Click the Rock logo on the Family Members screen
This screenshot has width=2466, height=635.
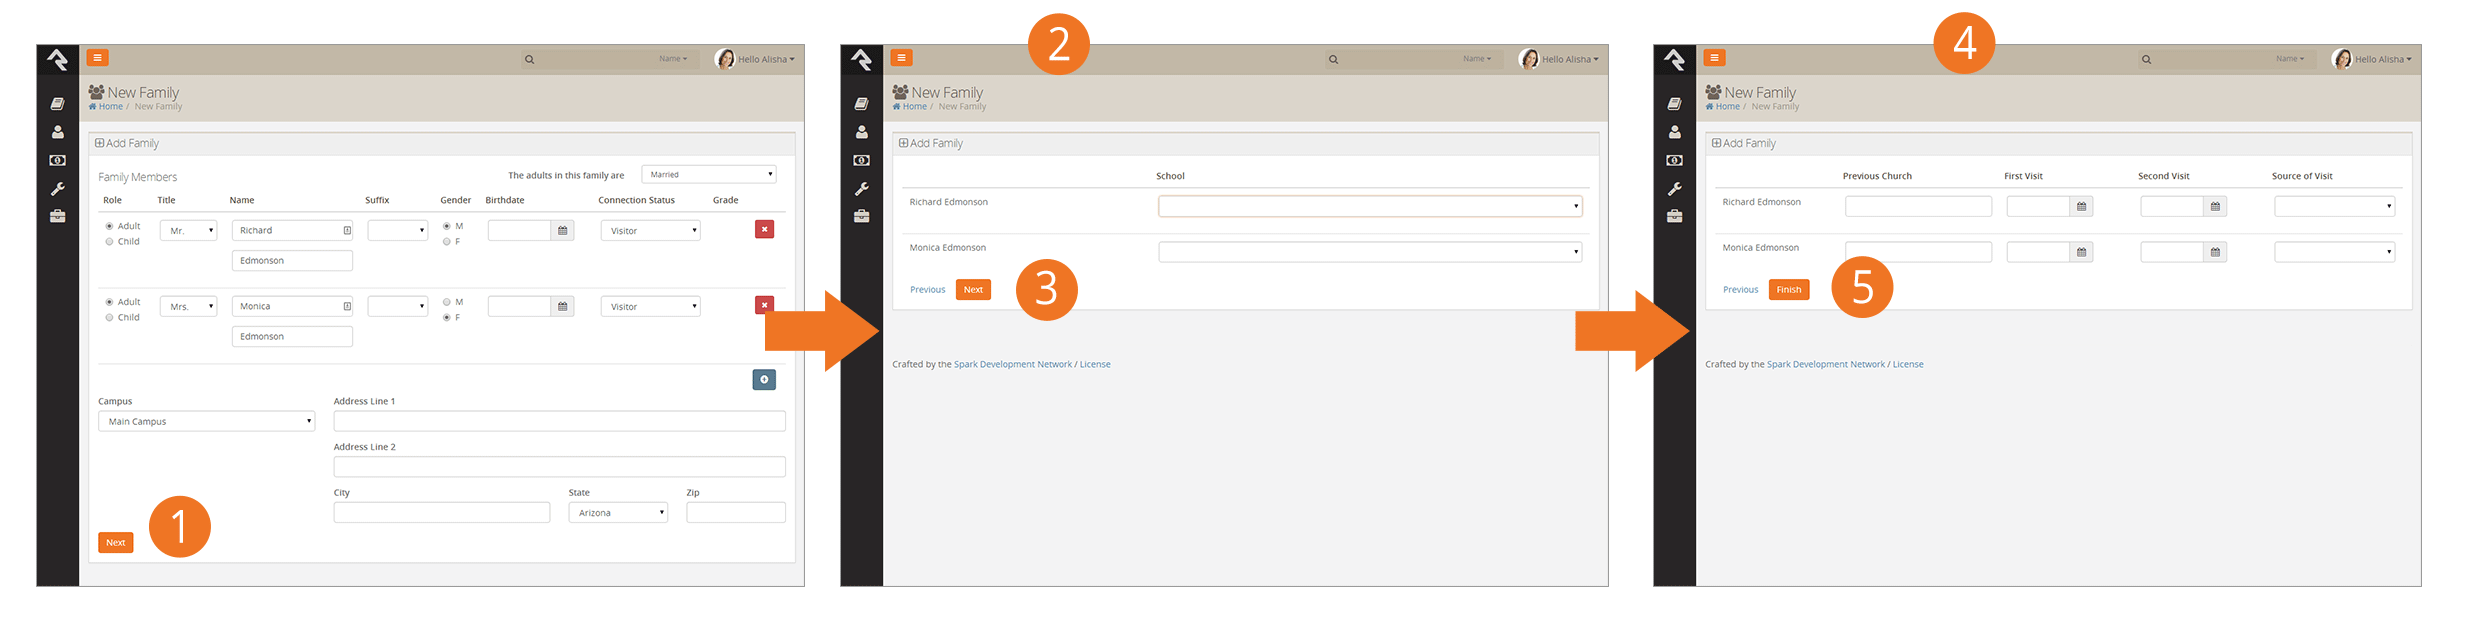pos(58,60)
